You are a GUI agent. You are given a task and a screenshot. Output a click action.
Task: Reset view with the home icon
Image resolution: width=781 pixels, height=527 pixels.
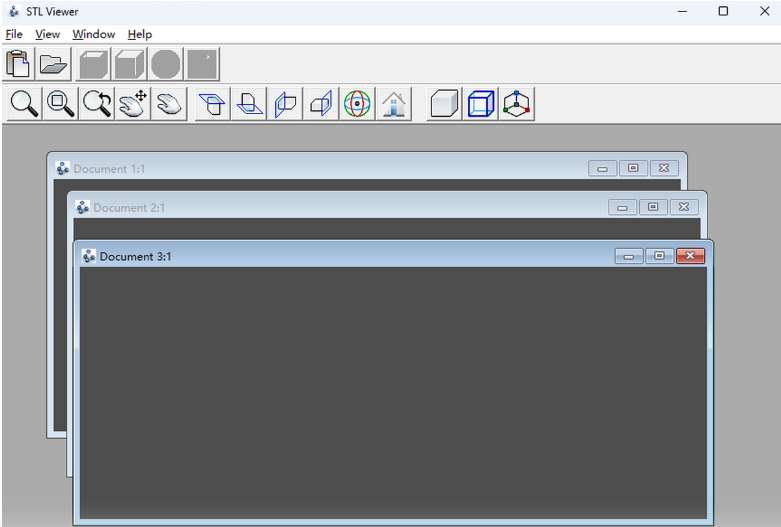coord(393,103)
